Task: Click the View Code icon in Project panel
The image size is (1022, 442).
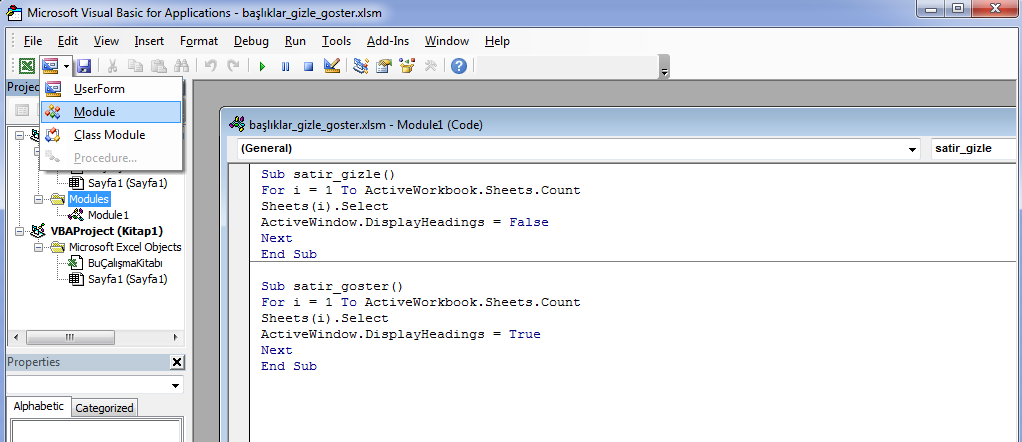Action: (22, 110)
